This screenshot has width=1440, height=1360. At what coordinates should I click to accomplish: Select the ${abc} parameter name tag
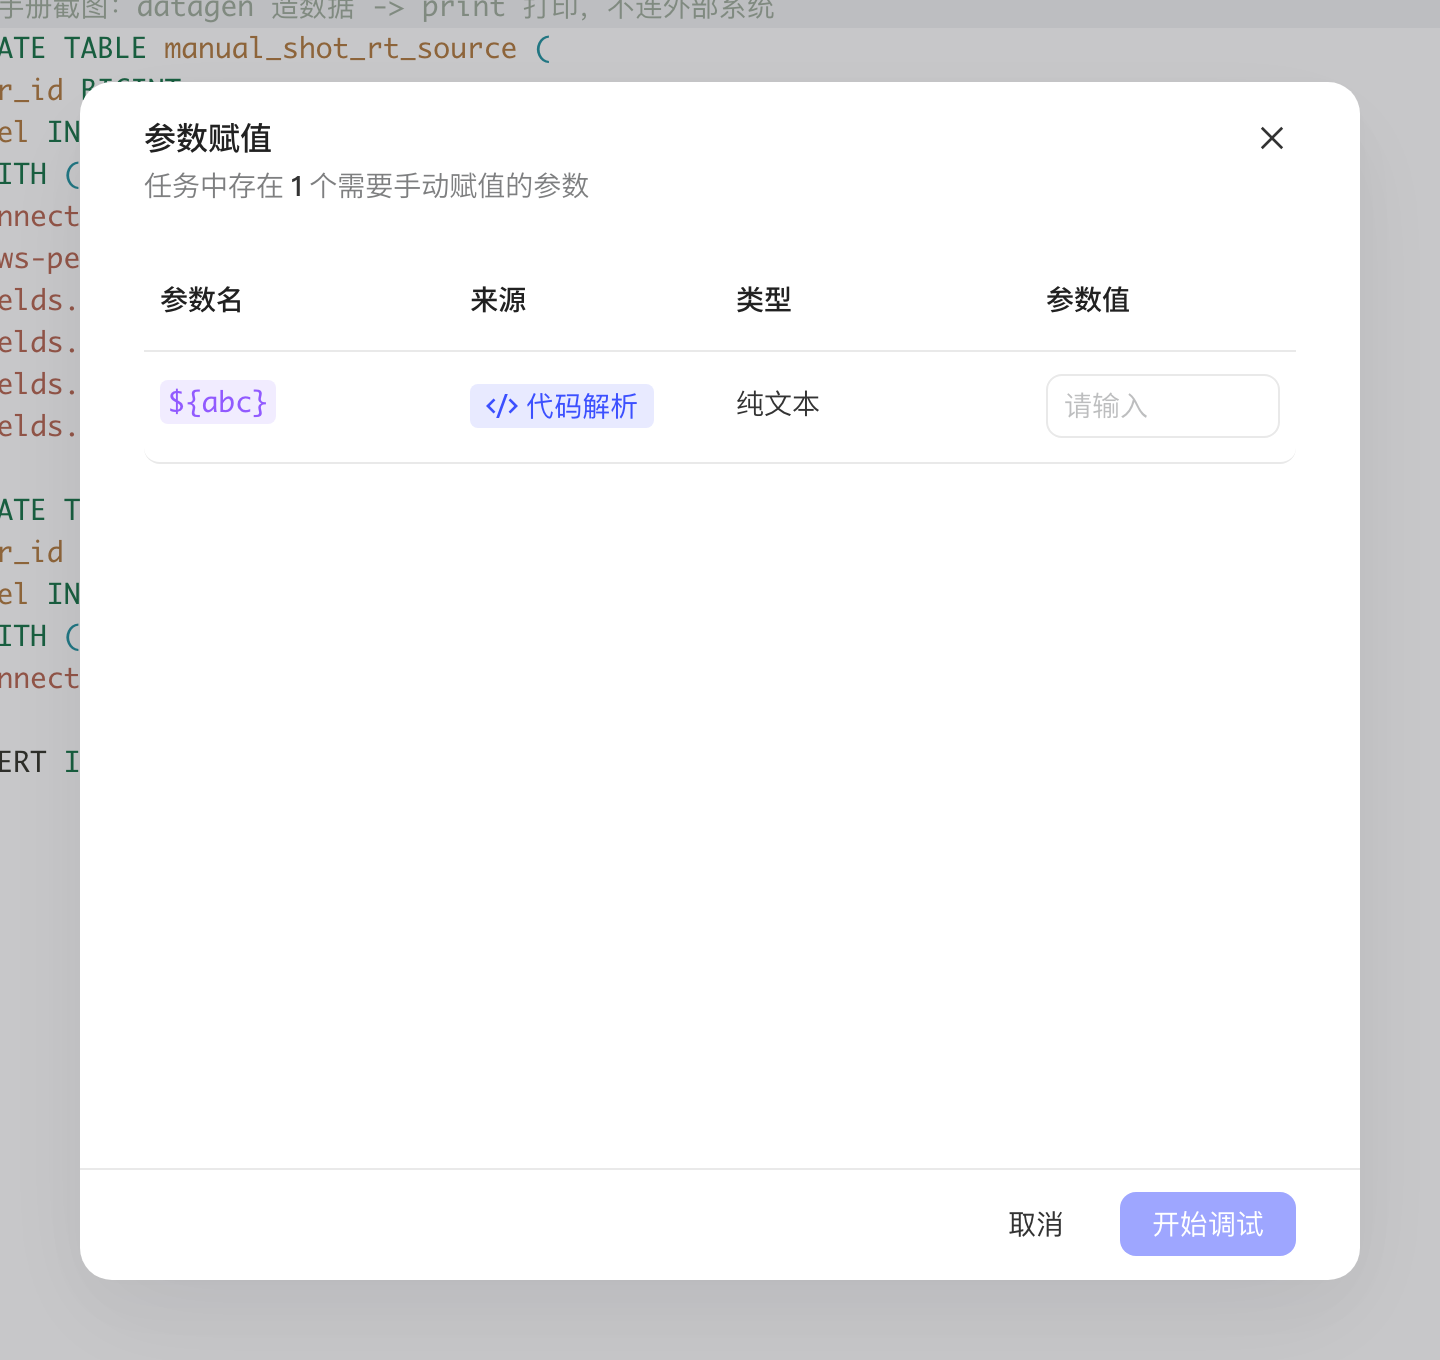click(x=218, y=402)
